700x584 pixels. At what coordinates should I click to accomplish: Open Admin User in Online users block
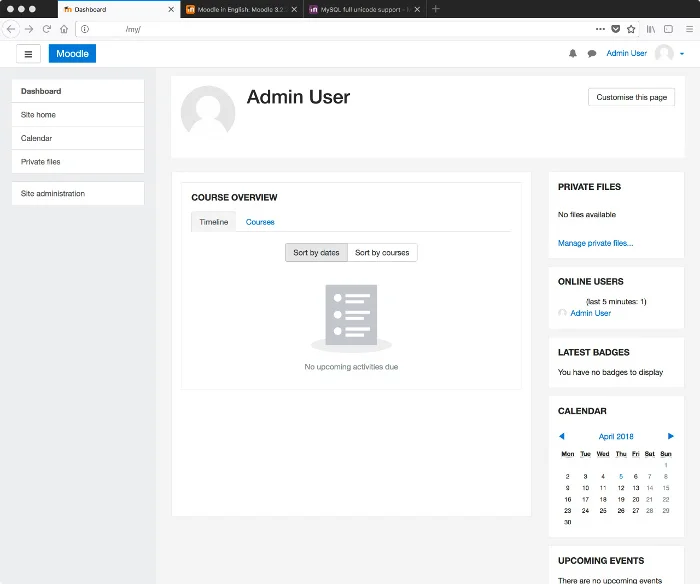591,313
